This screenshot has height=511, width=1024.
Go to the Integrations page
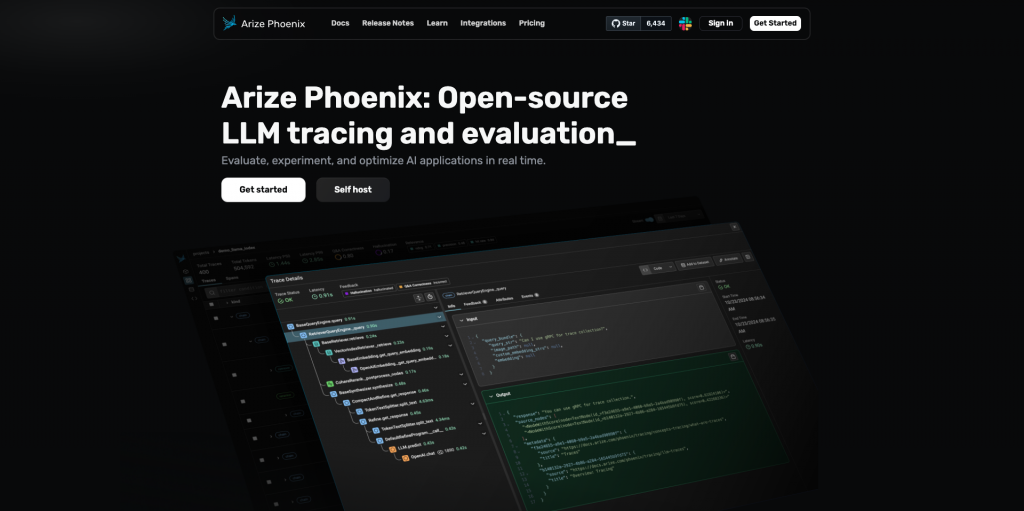point(483,23)
